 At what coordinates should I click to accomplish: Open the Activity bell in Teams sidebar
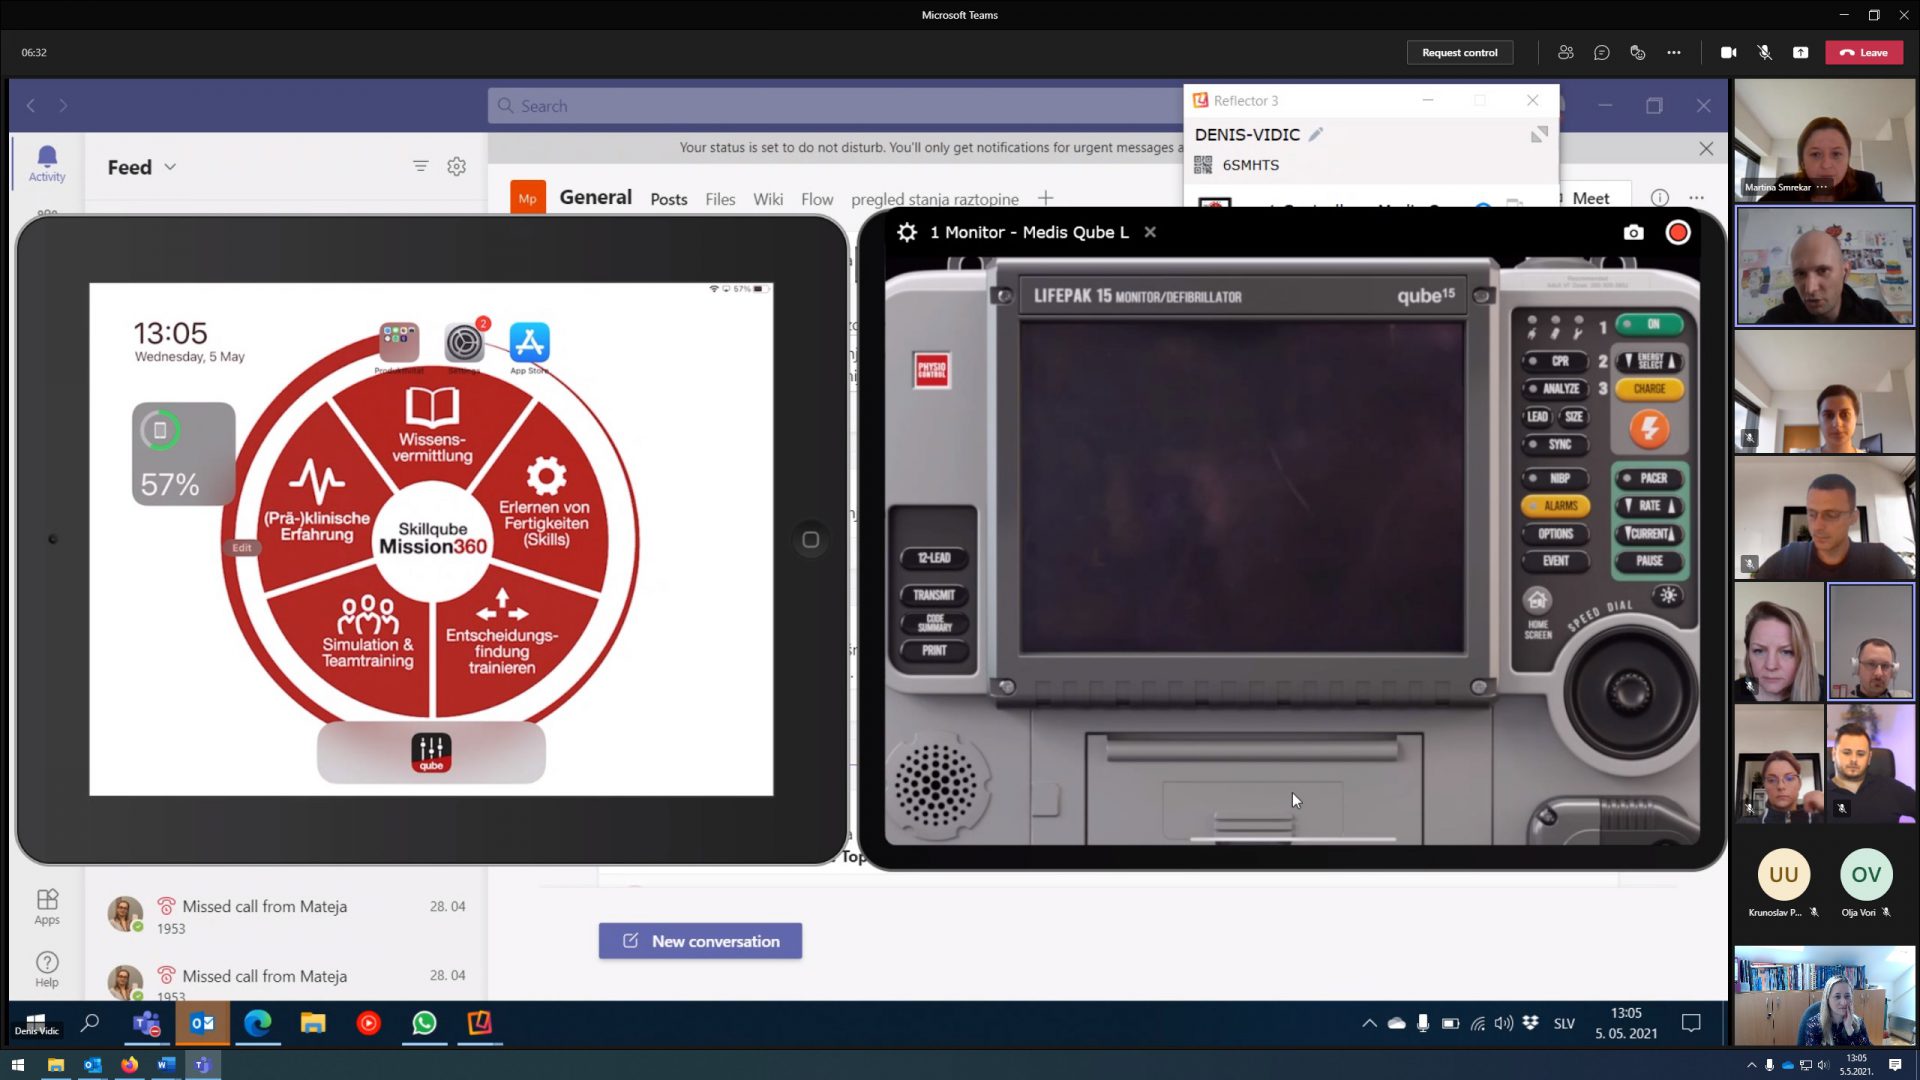(x=47, y=163)
